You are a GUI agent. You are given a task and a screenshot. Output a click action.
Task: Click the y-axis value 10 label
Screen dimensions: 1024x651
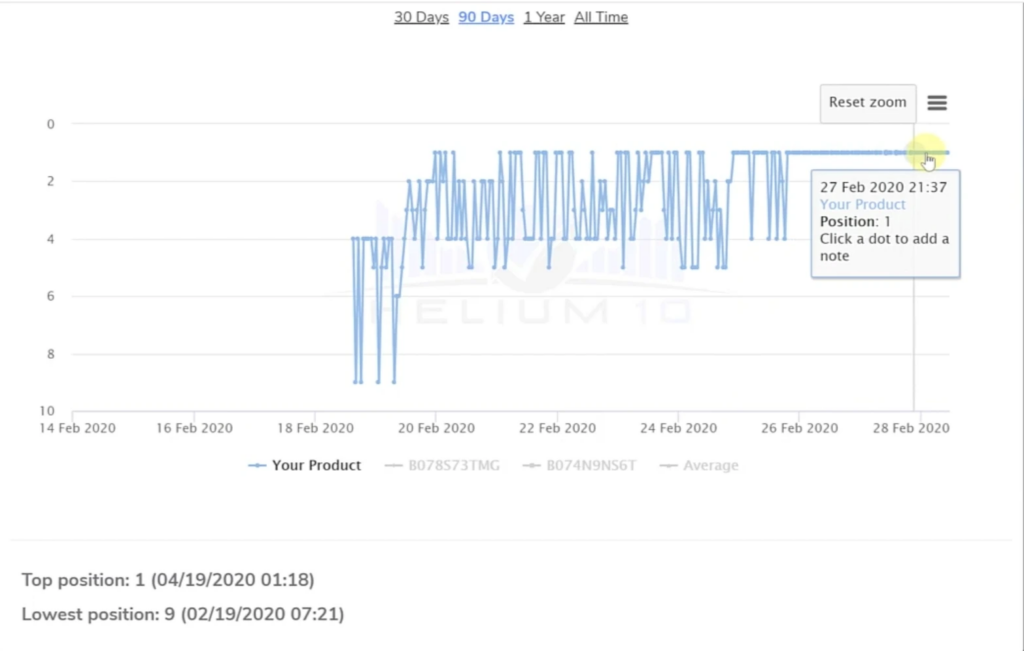click(x=47, y=411)
